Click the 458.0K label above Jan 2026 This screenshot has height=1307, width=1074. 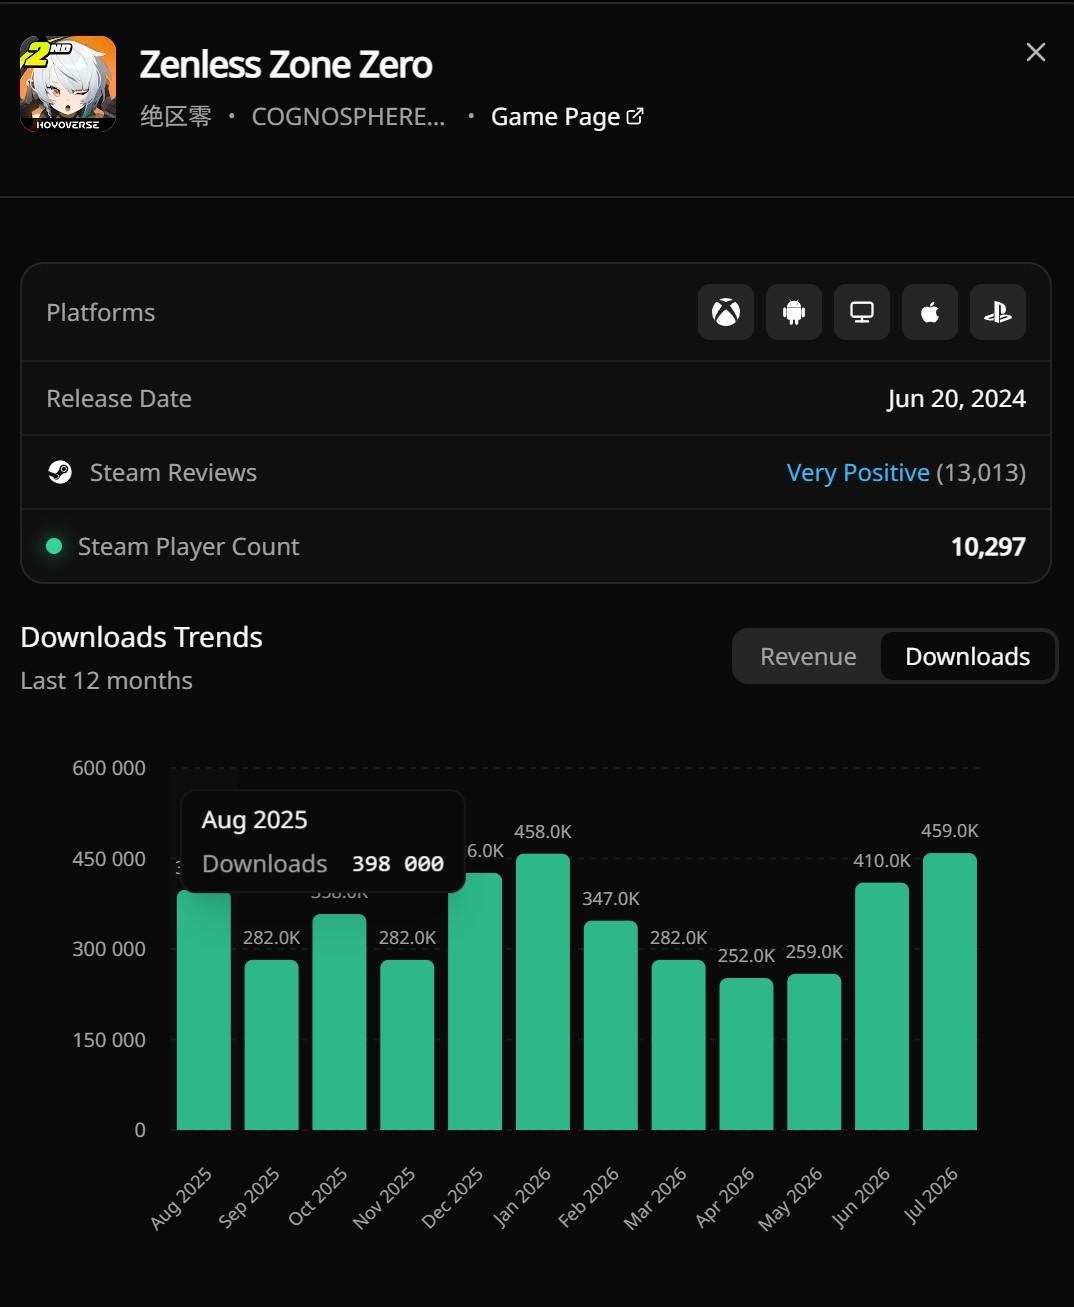pos(543,832)
